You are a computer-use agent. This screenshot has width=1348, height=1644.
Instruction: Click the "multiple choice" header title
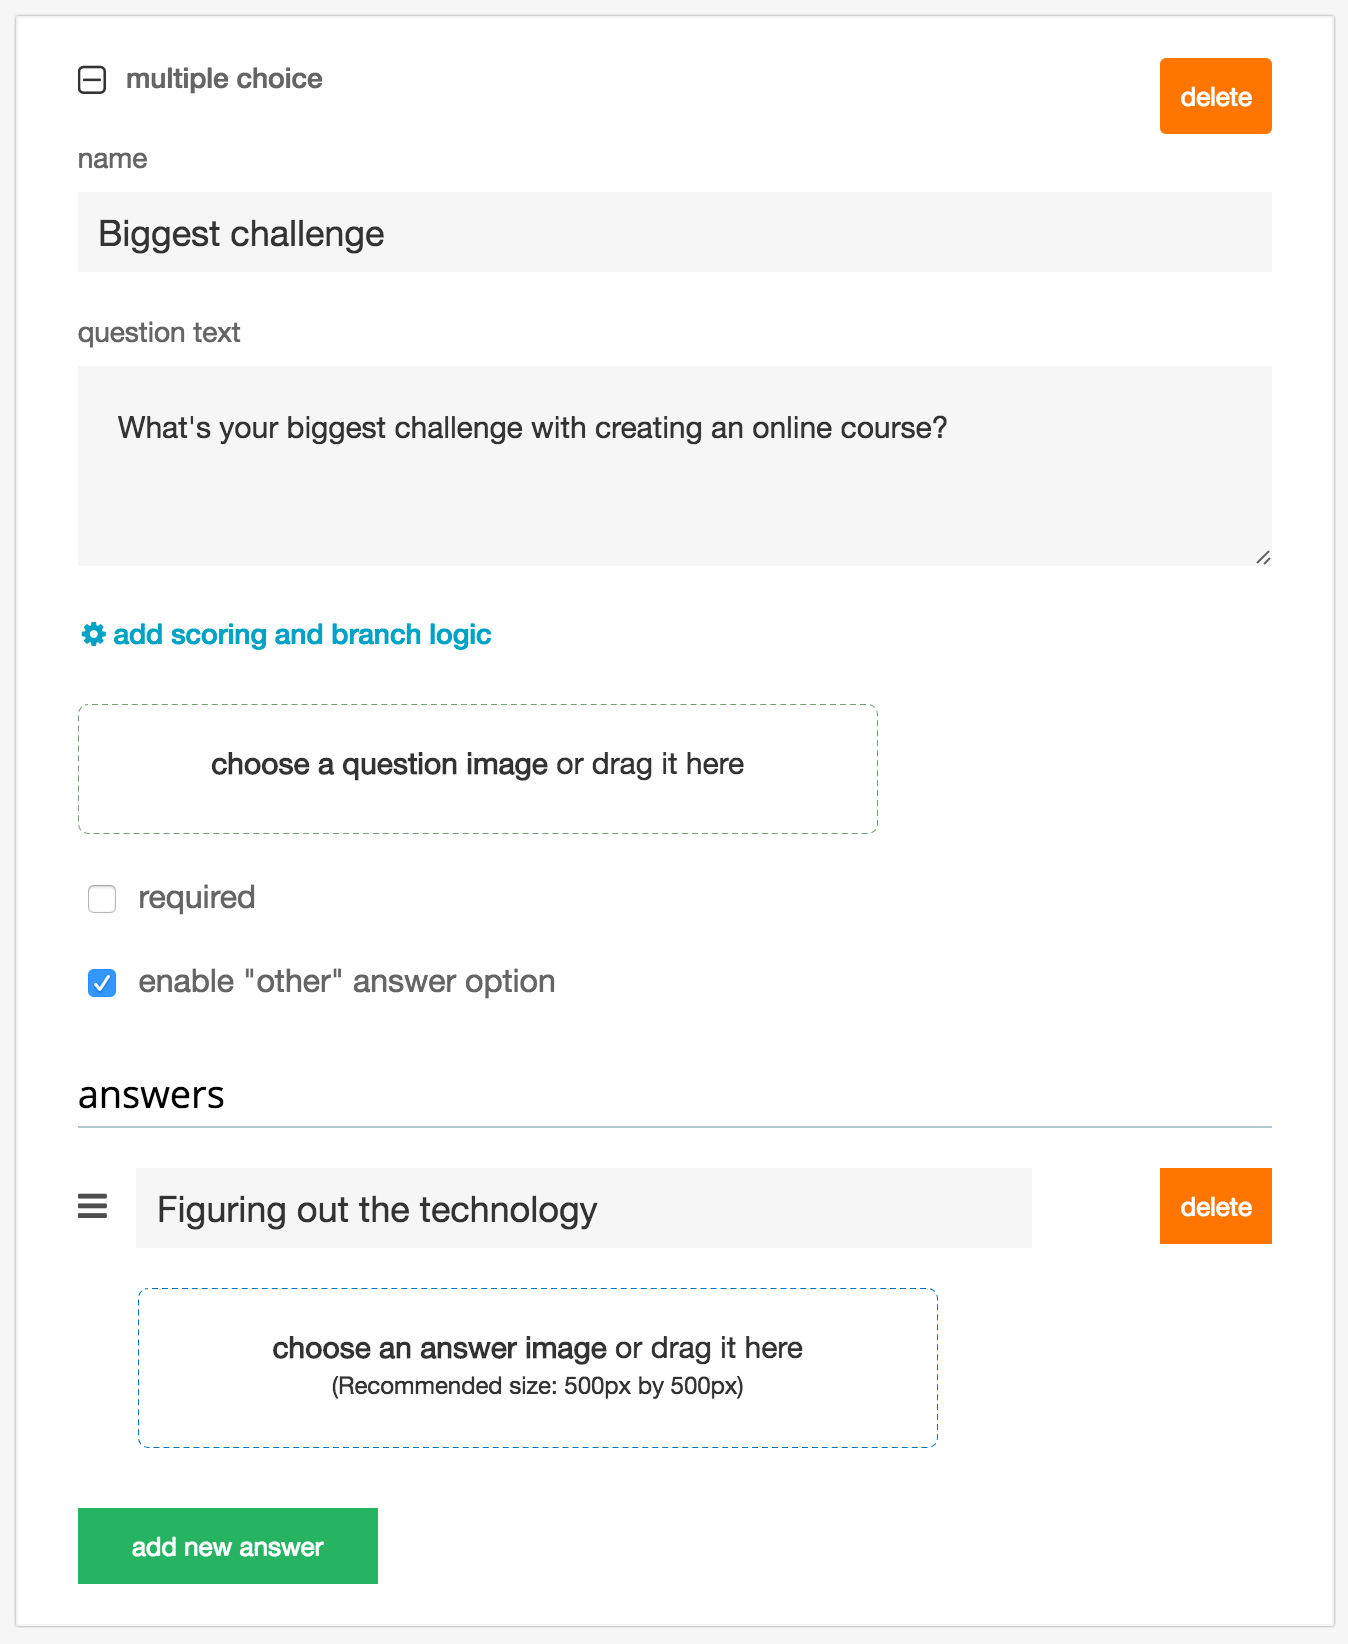pos(224,79)
